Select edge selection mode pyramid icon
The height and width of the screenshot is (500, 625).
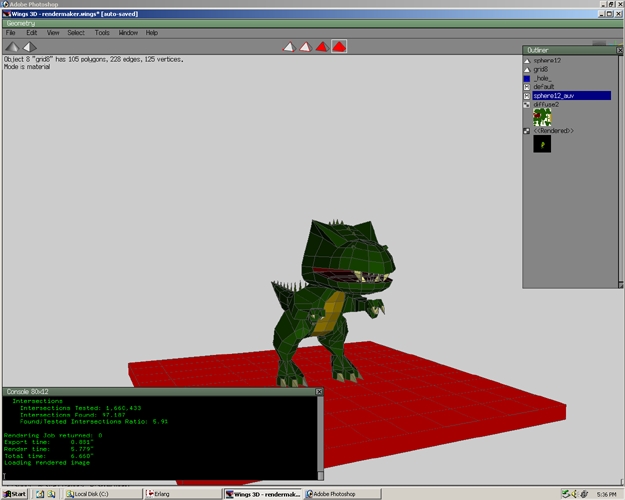click(x=305, y=47)
